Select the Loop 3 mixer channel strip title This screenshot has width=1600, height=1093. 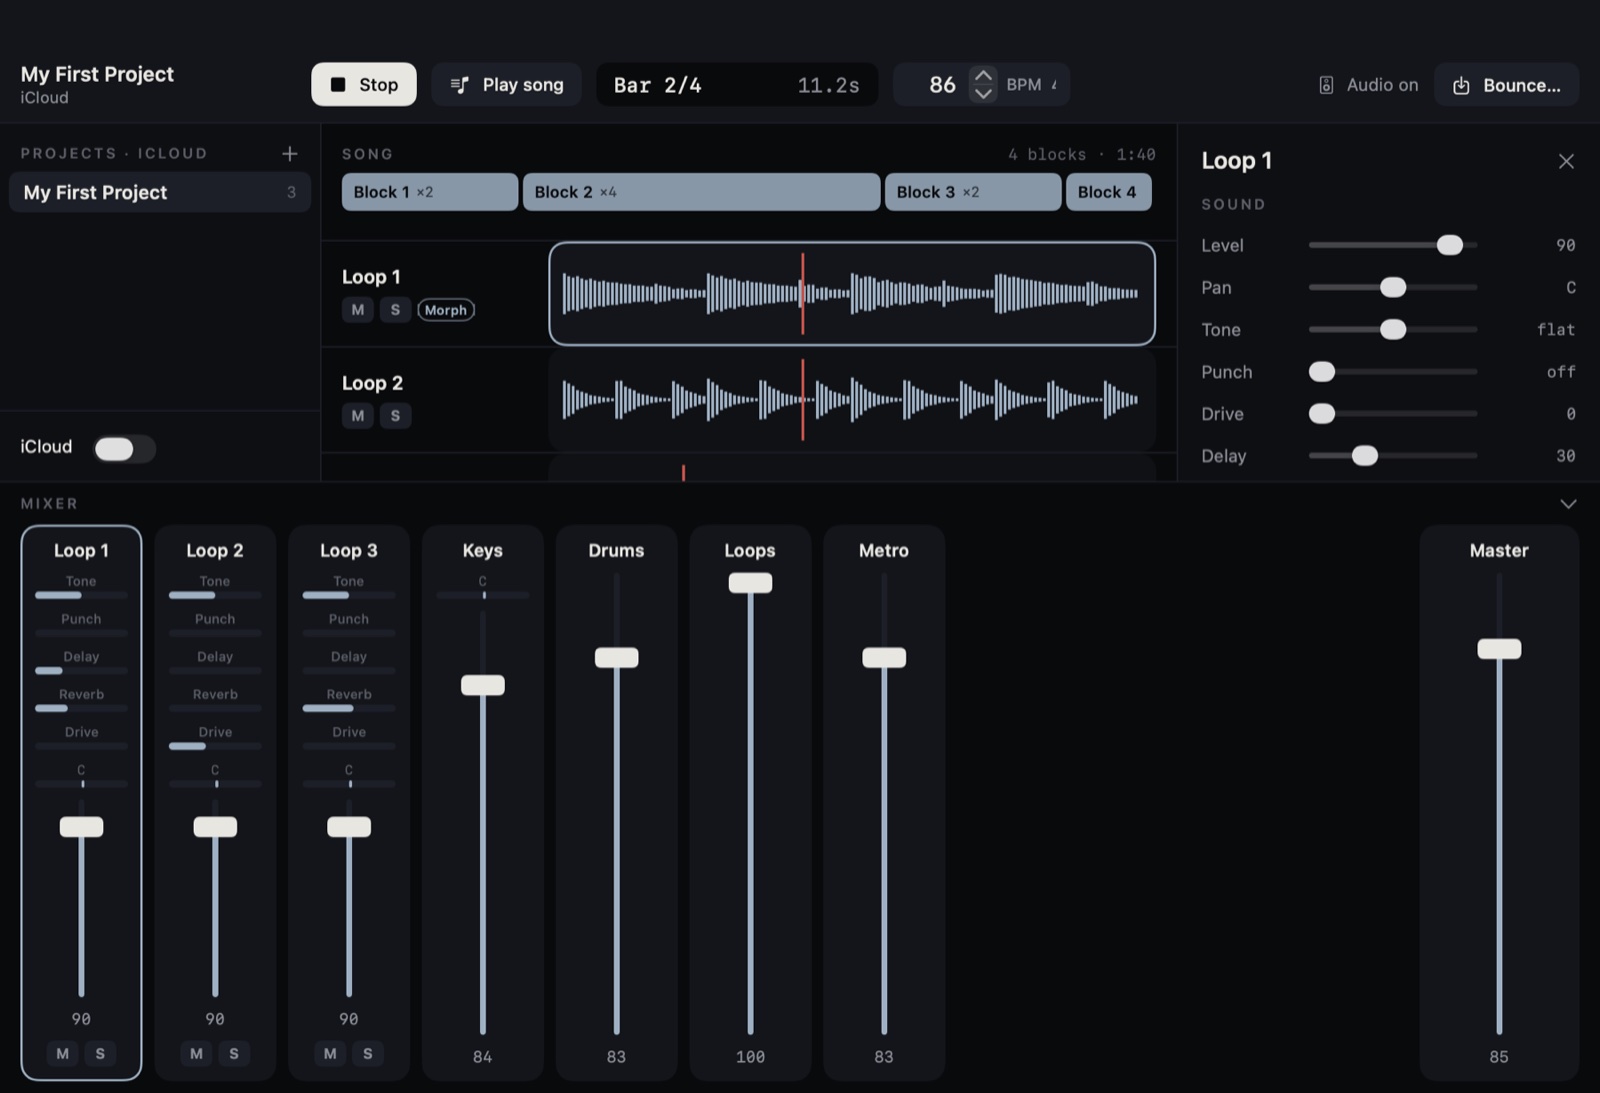tap(349, 550)
